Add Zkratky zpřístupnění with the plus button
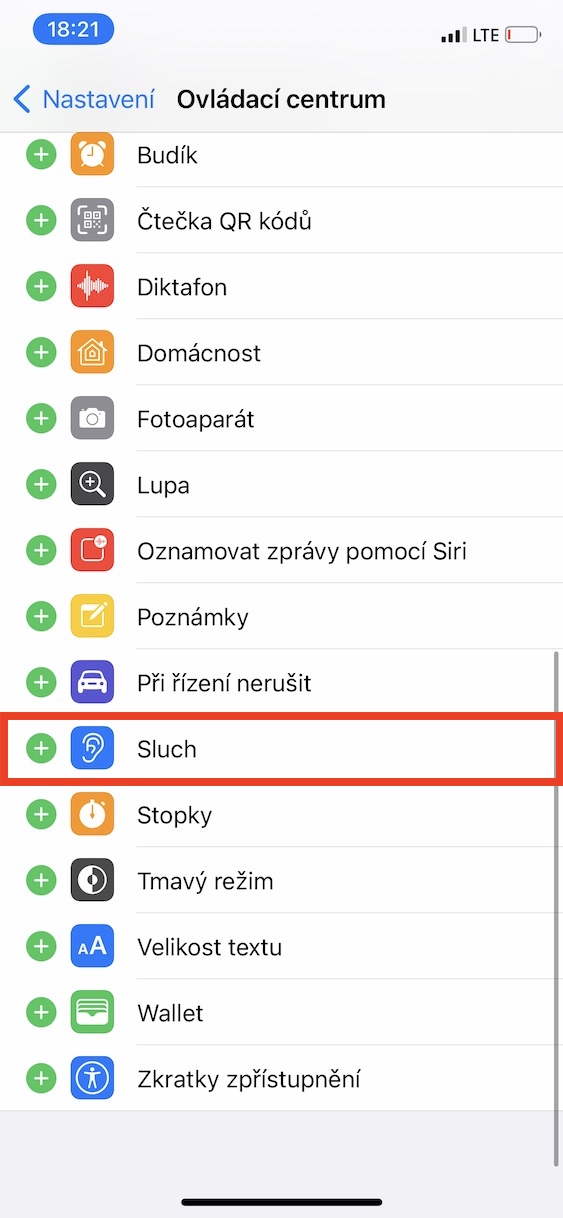 (x=40, y=1079)
